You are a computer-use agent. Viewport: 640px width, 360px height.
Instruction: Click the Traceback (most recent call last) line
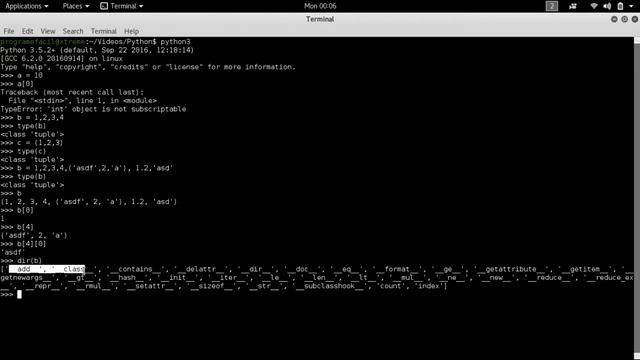pos(72,93)
